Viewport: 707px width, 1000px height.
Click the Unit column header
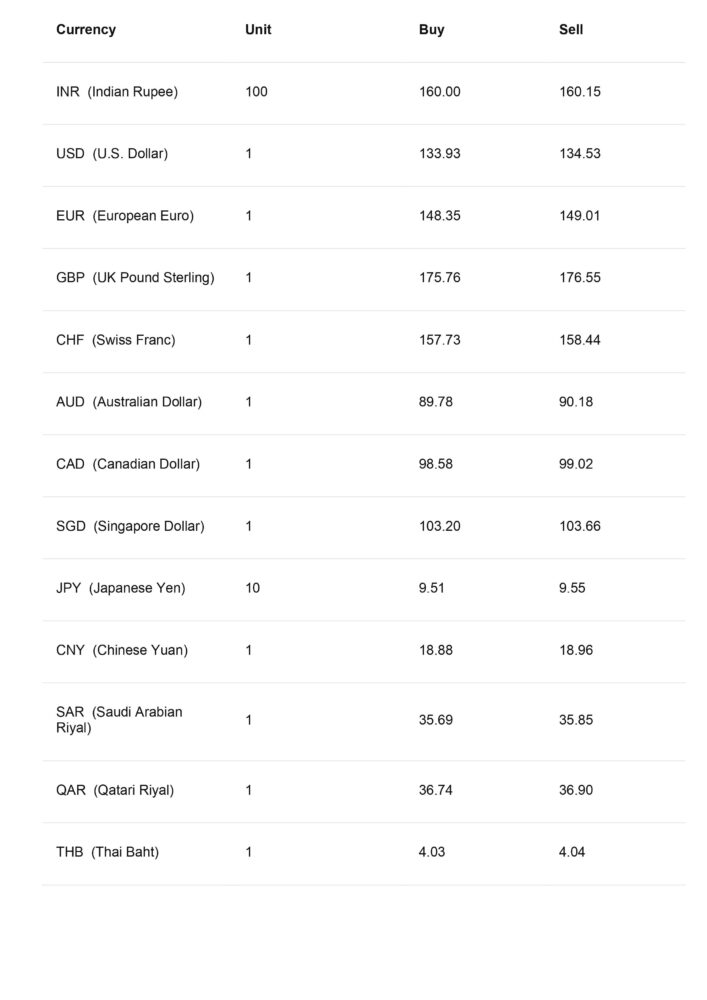[x=258, y=30]
